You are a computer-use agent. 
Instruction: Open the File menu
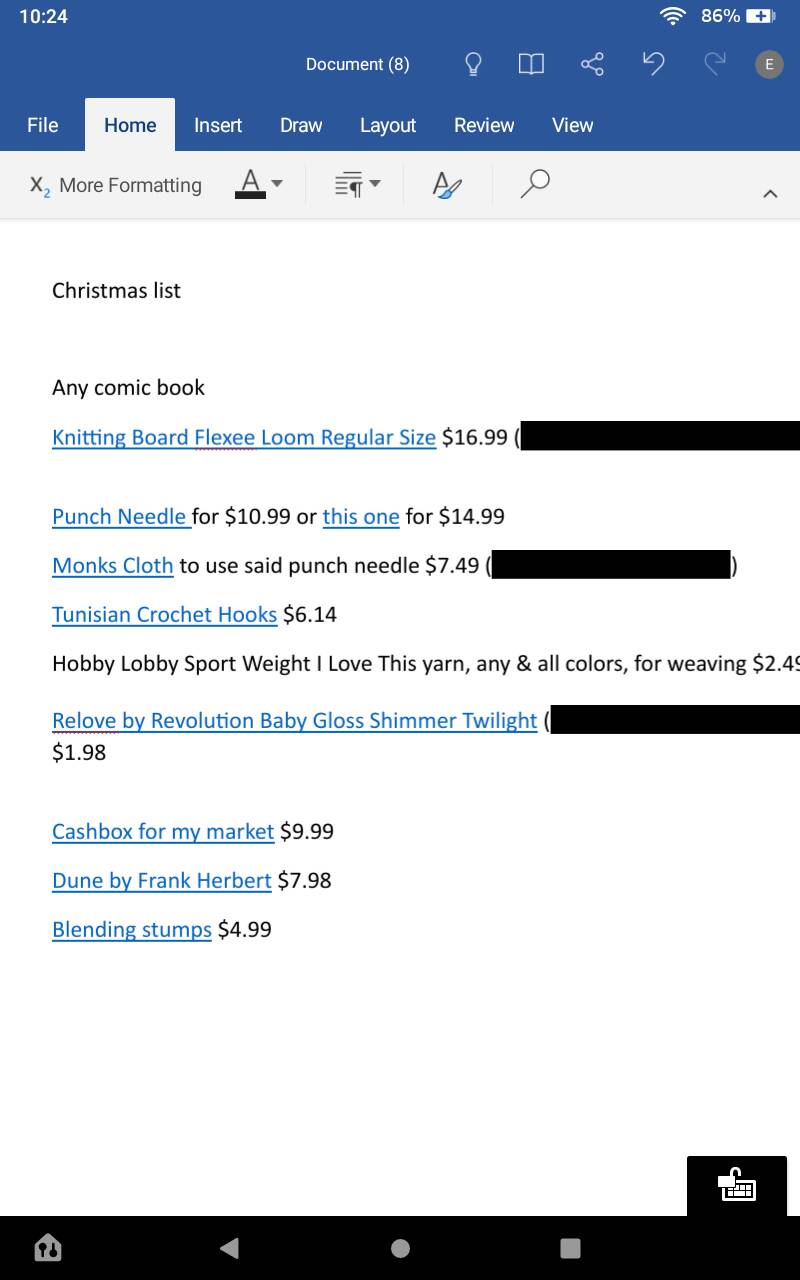click(42, 125)
